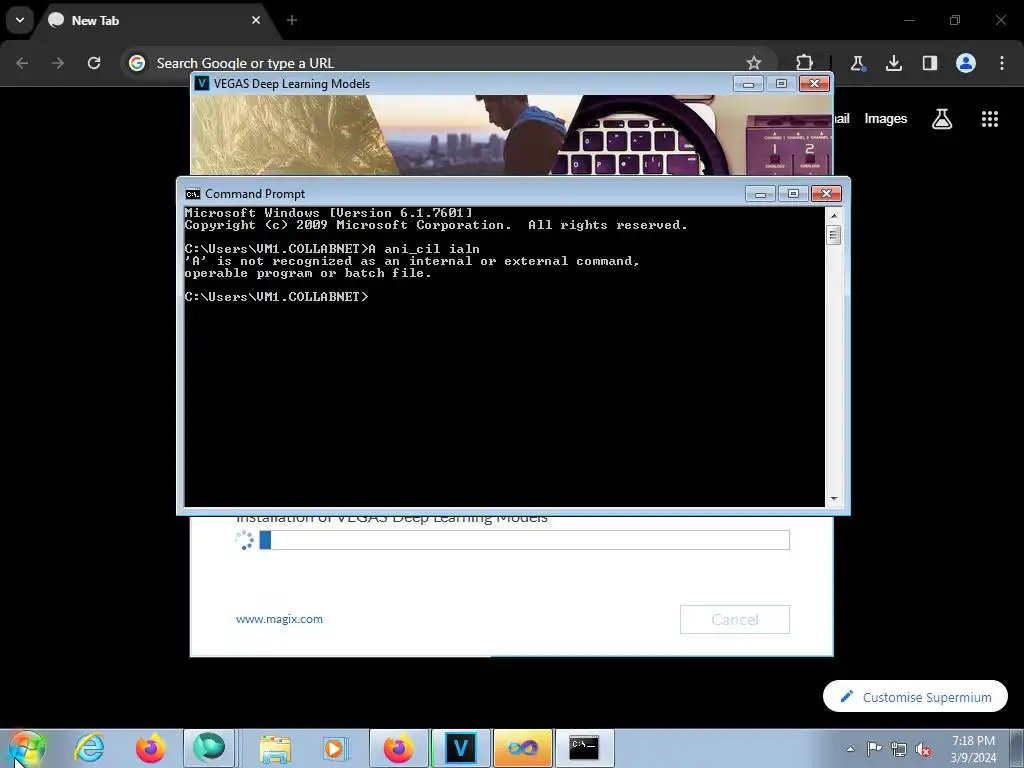
Task: Open Action Center flag tray icon
Action: coord(874,749)
